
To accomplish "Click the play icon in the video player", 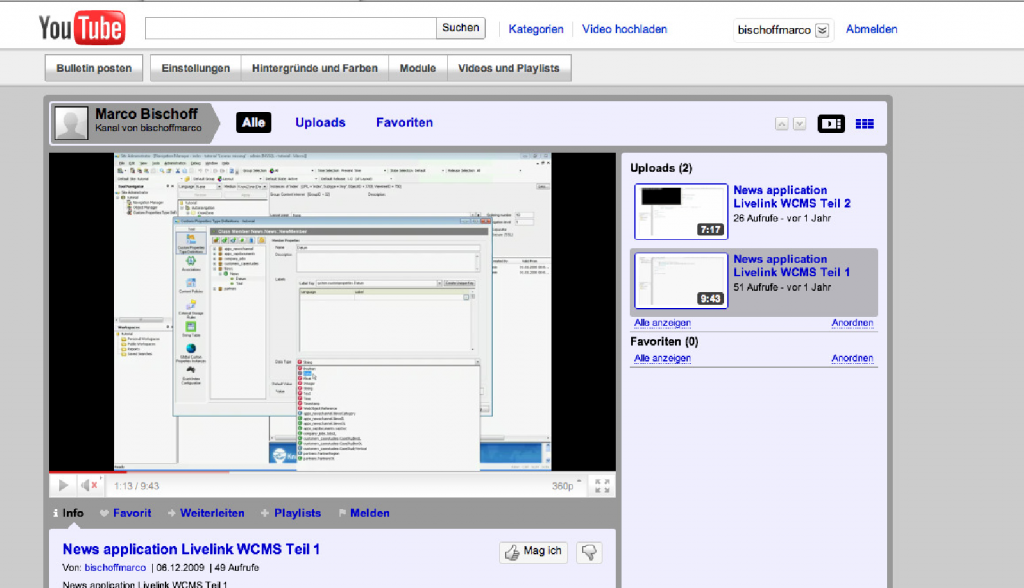I will coord(62,484).
